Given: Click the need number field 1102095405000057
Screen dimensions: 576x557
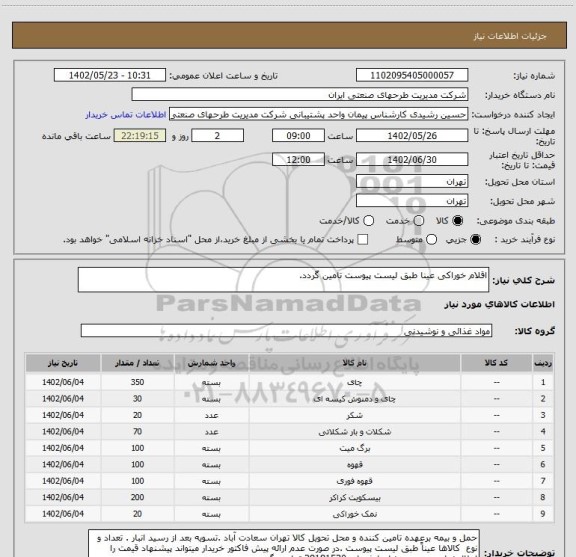Looking at the screenshot, I should click(x=412, y=75).
